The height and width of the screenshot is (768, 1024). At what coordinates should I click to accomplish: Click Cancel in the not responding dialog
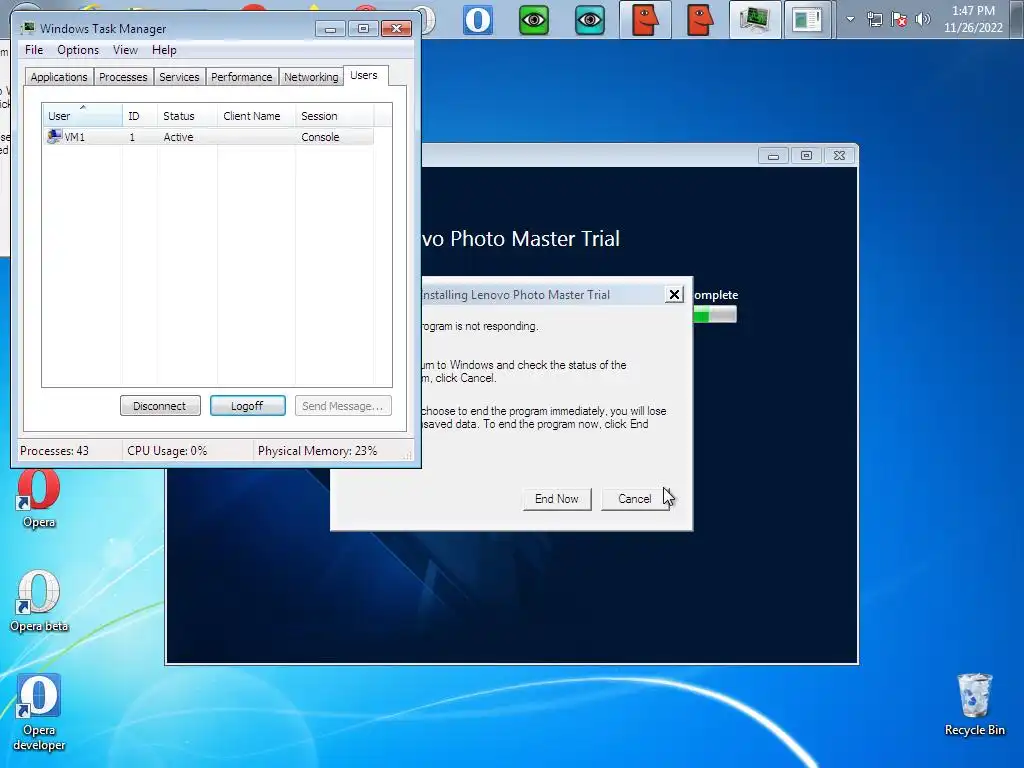pyautogui.click(x=635, y=499)
